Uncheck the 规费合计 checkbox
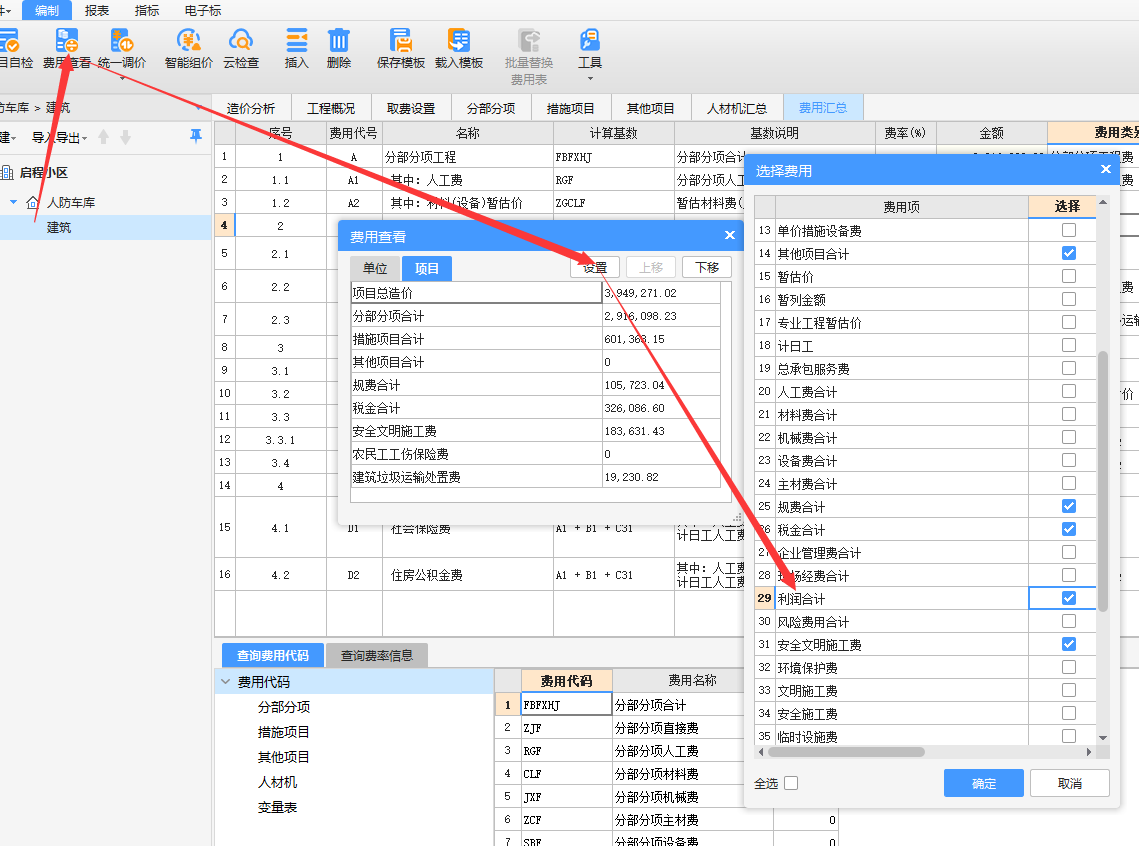 pos(1069,506)
